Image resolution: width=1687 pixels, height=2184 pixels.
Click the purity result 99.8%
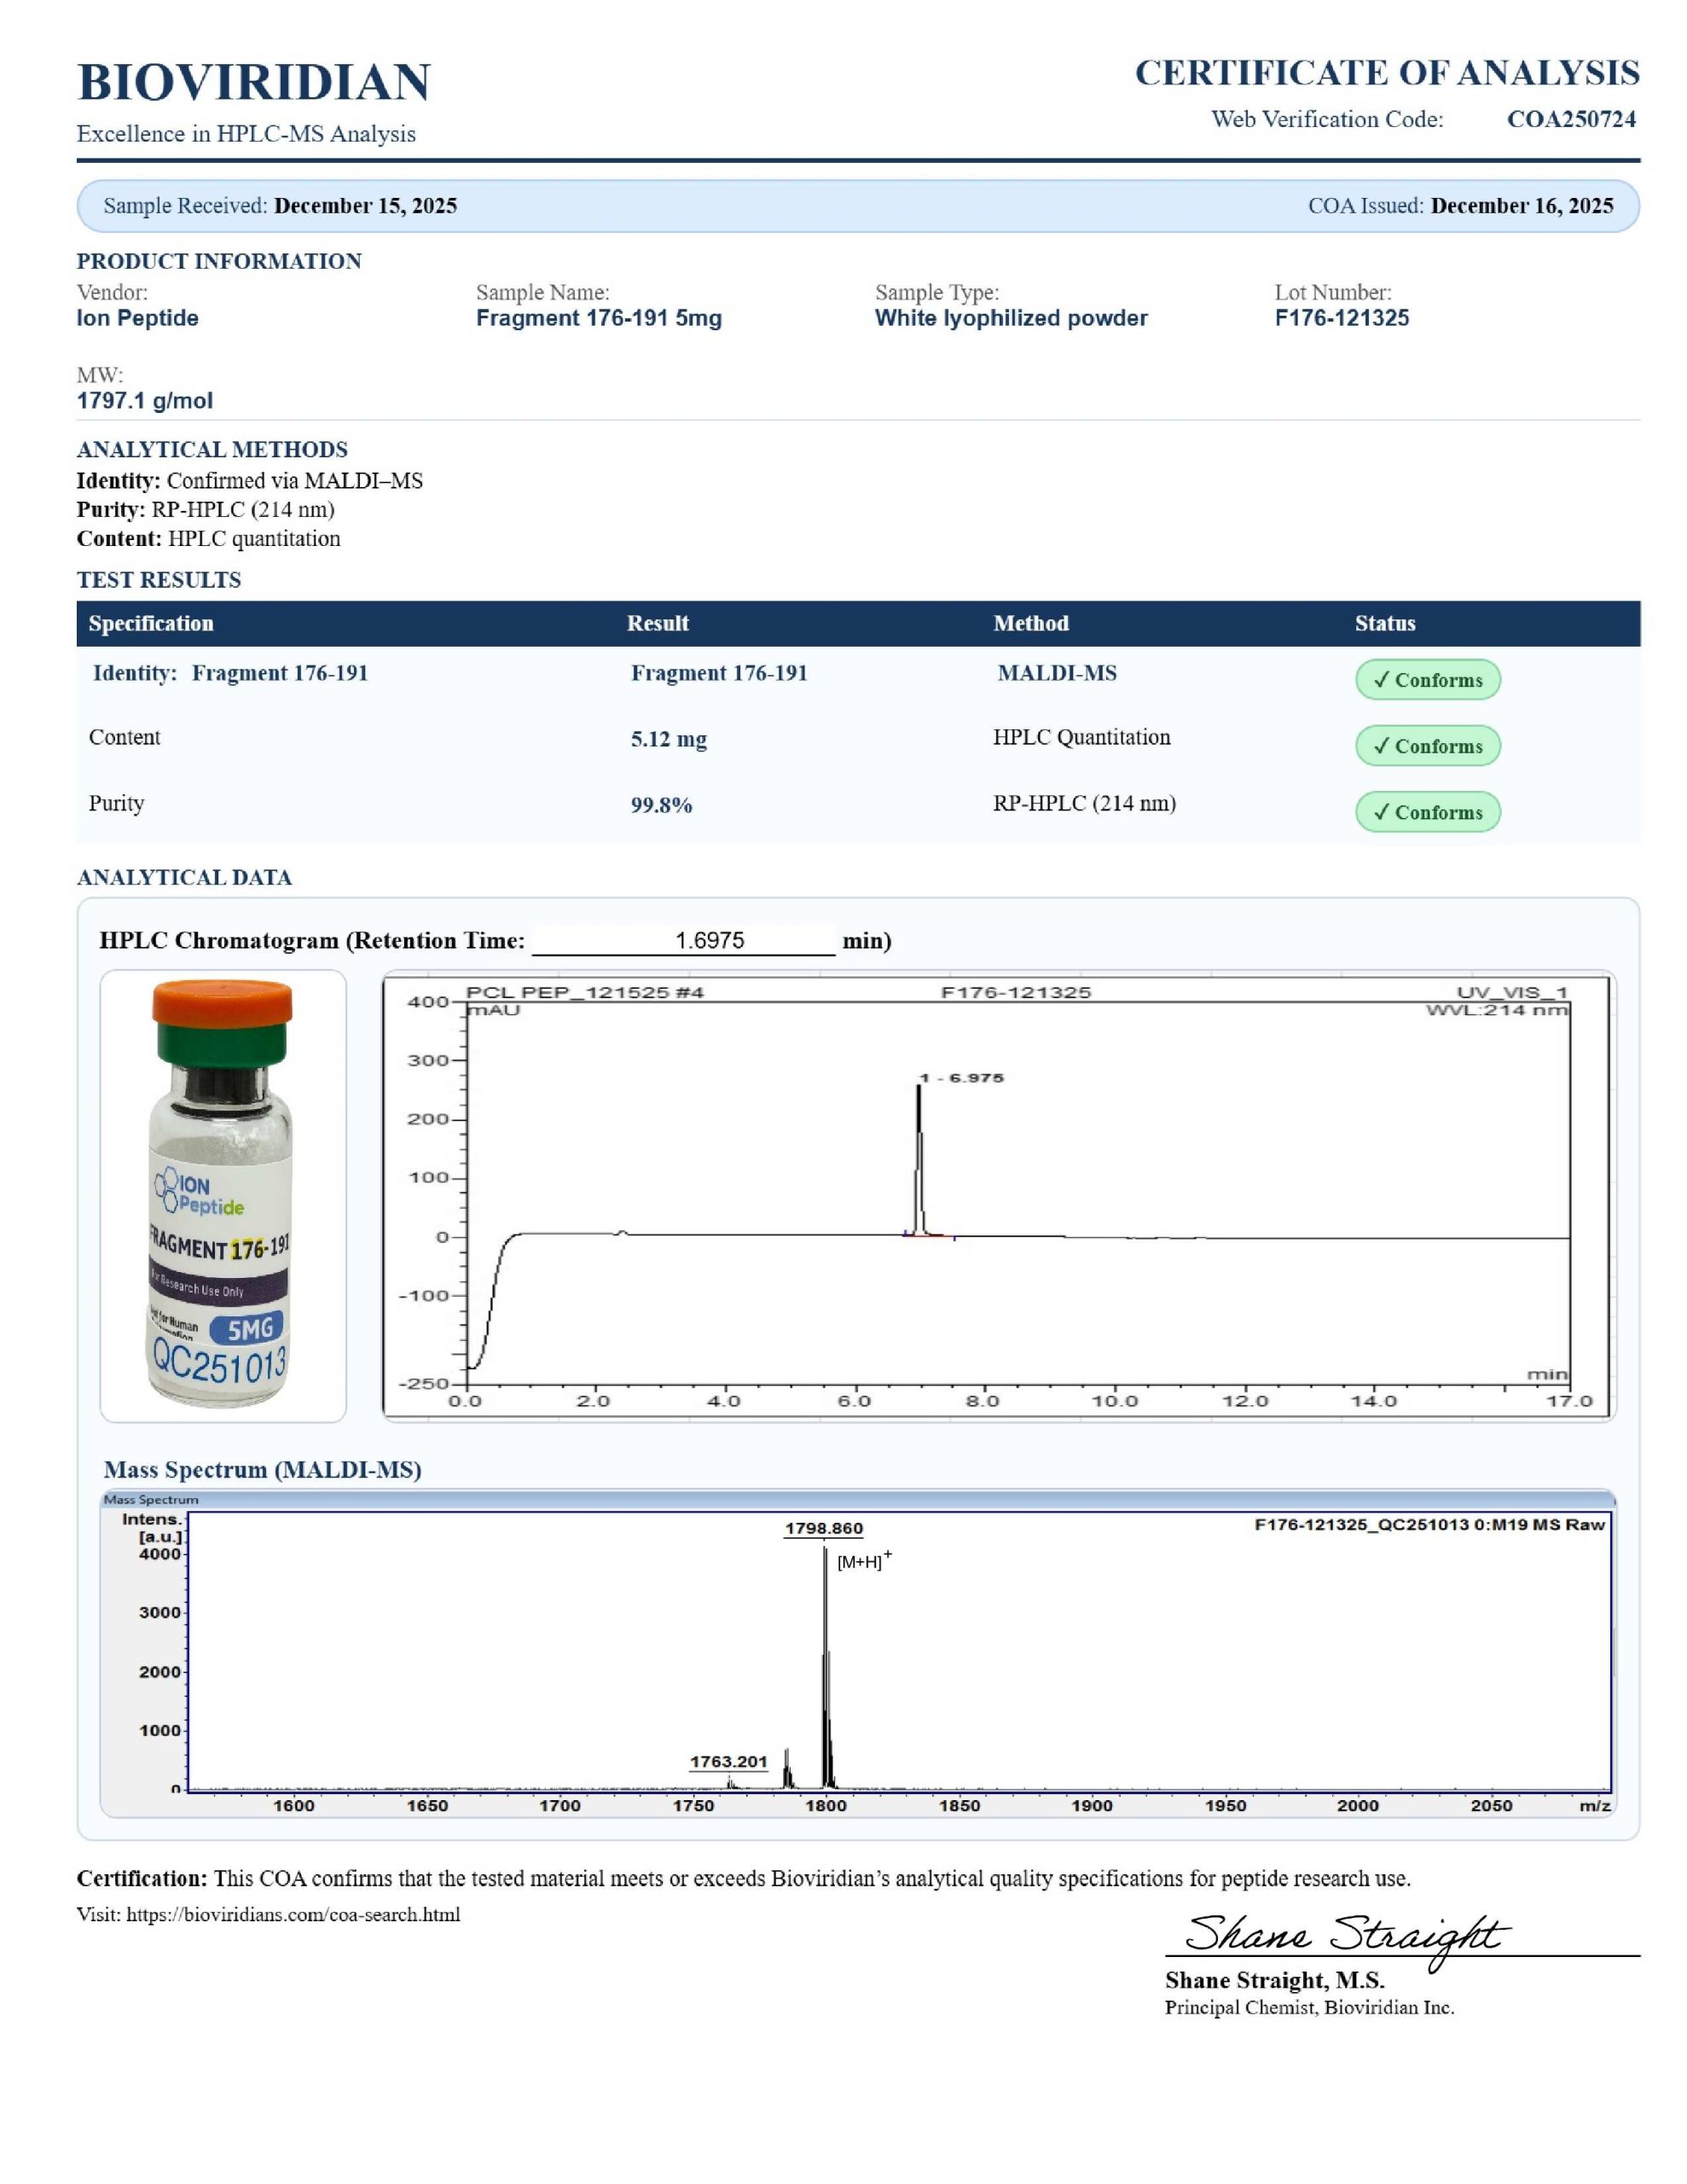[661, 805]
